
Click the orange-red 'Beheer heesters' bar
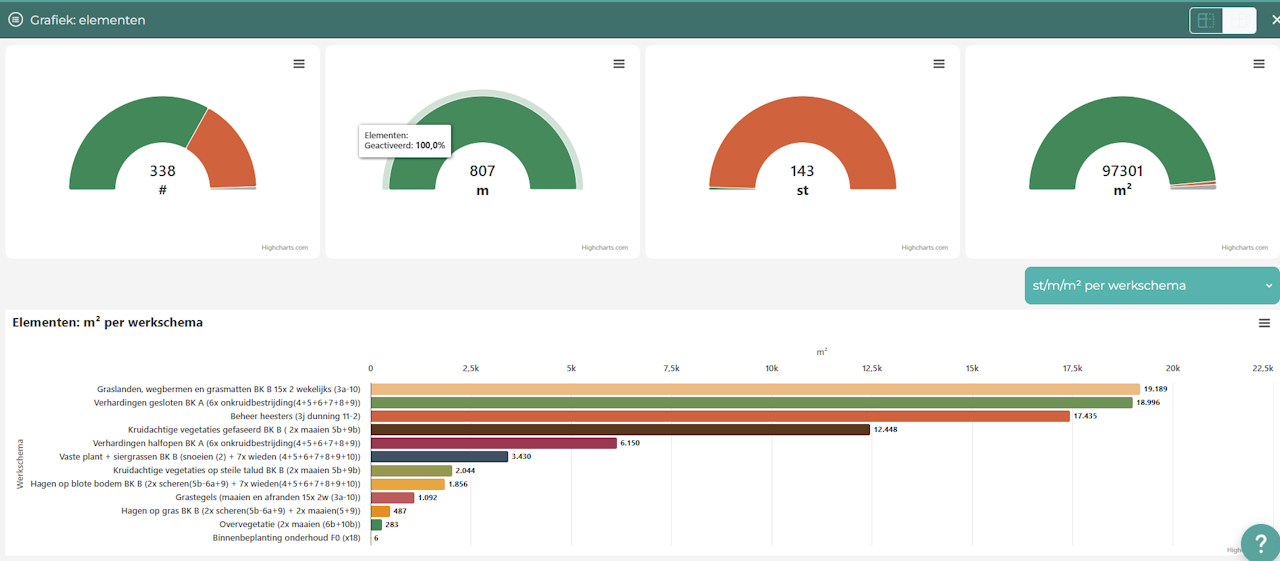click(720, 416)
